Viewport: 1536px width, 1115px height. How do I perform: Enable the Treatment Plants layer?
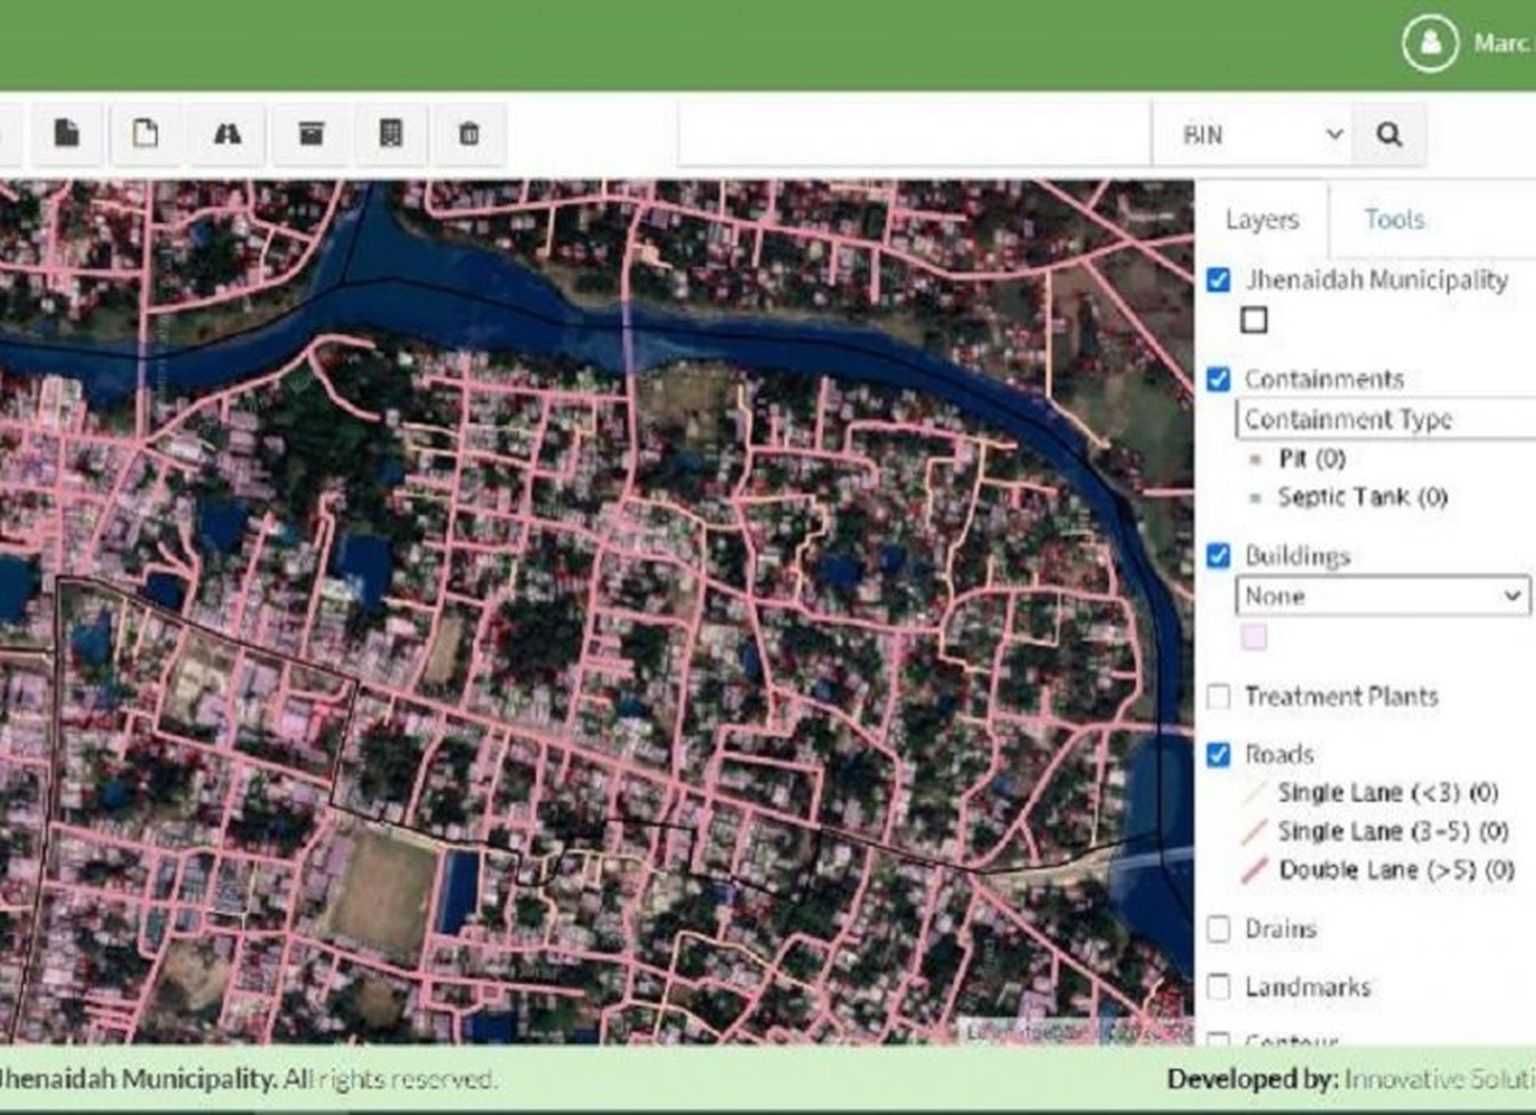pyautogui.click(x=1218, y=696)
